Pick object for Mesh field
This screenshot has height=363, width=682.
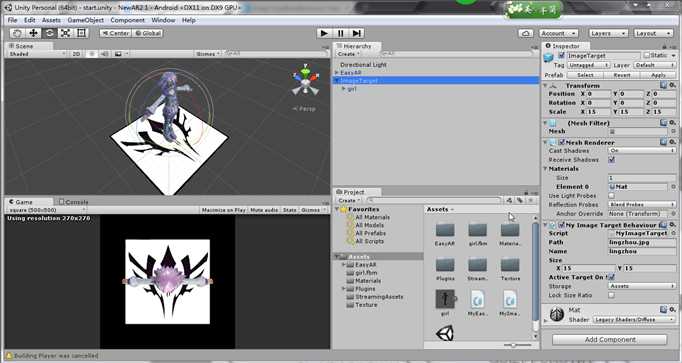pos(673,131)
